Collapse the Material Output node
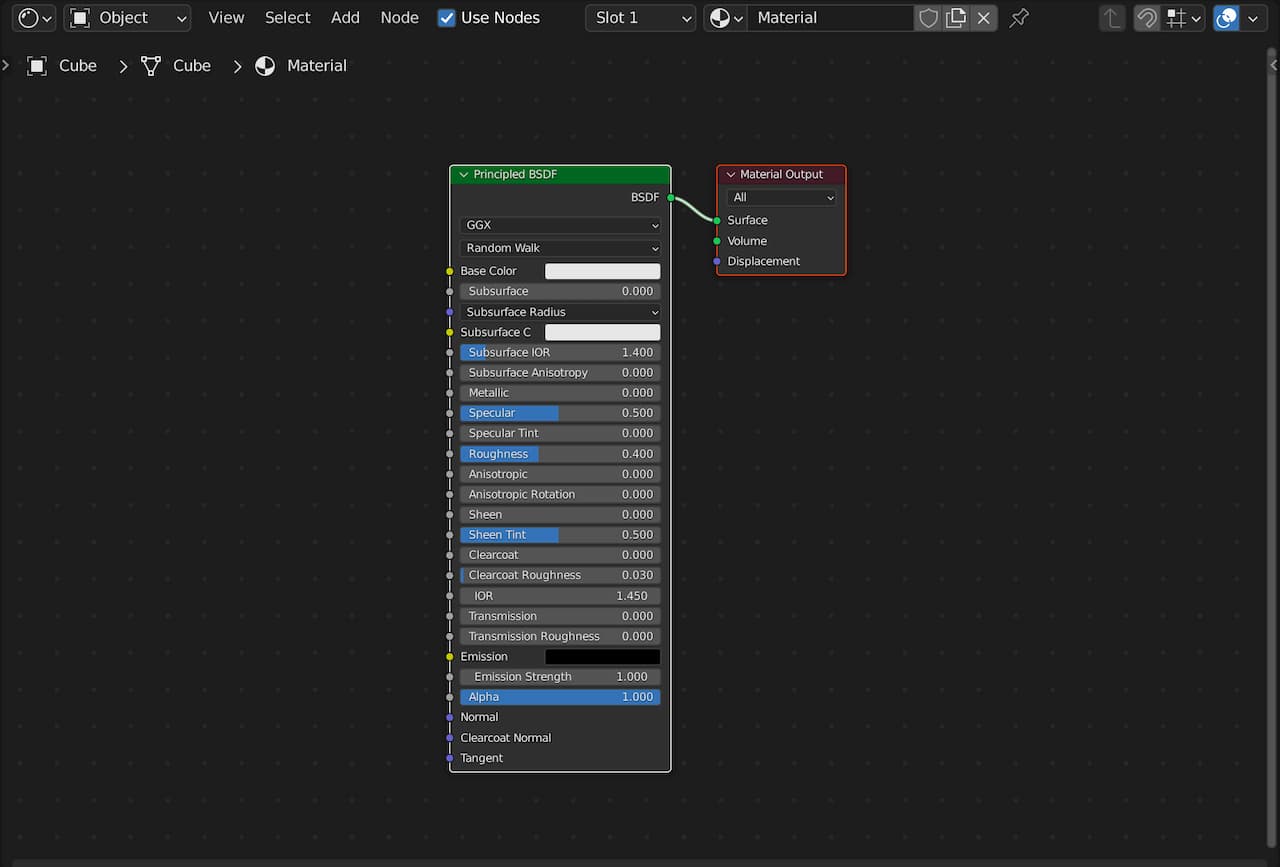Viewport: 1280px width, 867px height. coord(731,175)
